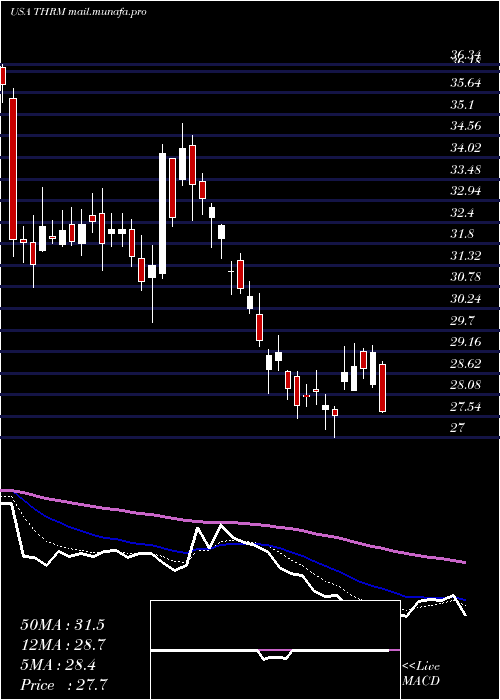500x700 pixels.
Task: Click the 35.1 price axis label
Action: click(x=462, y=104)
